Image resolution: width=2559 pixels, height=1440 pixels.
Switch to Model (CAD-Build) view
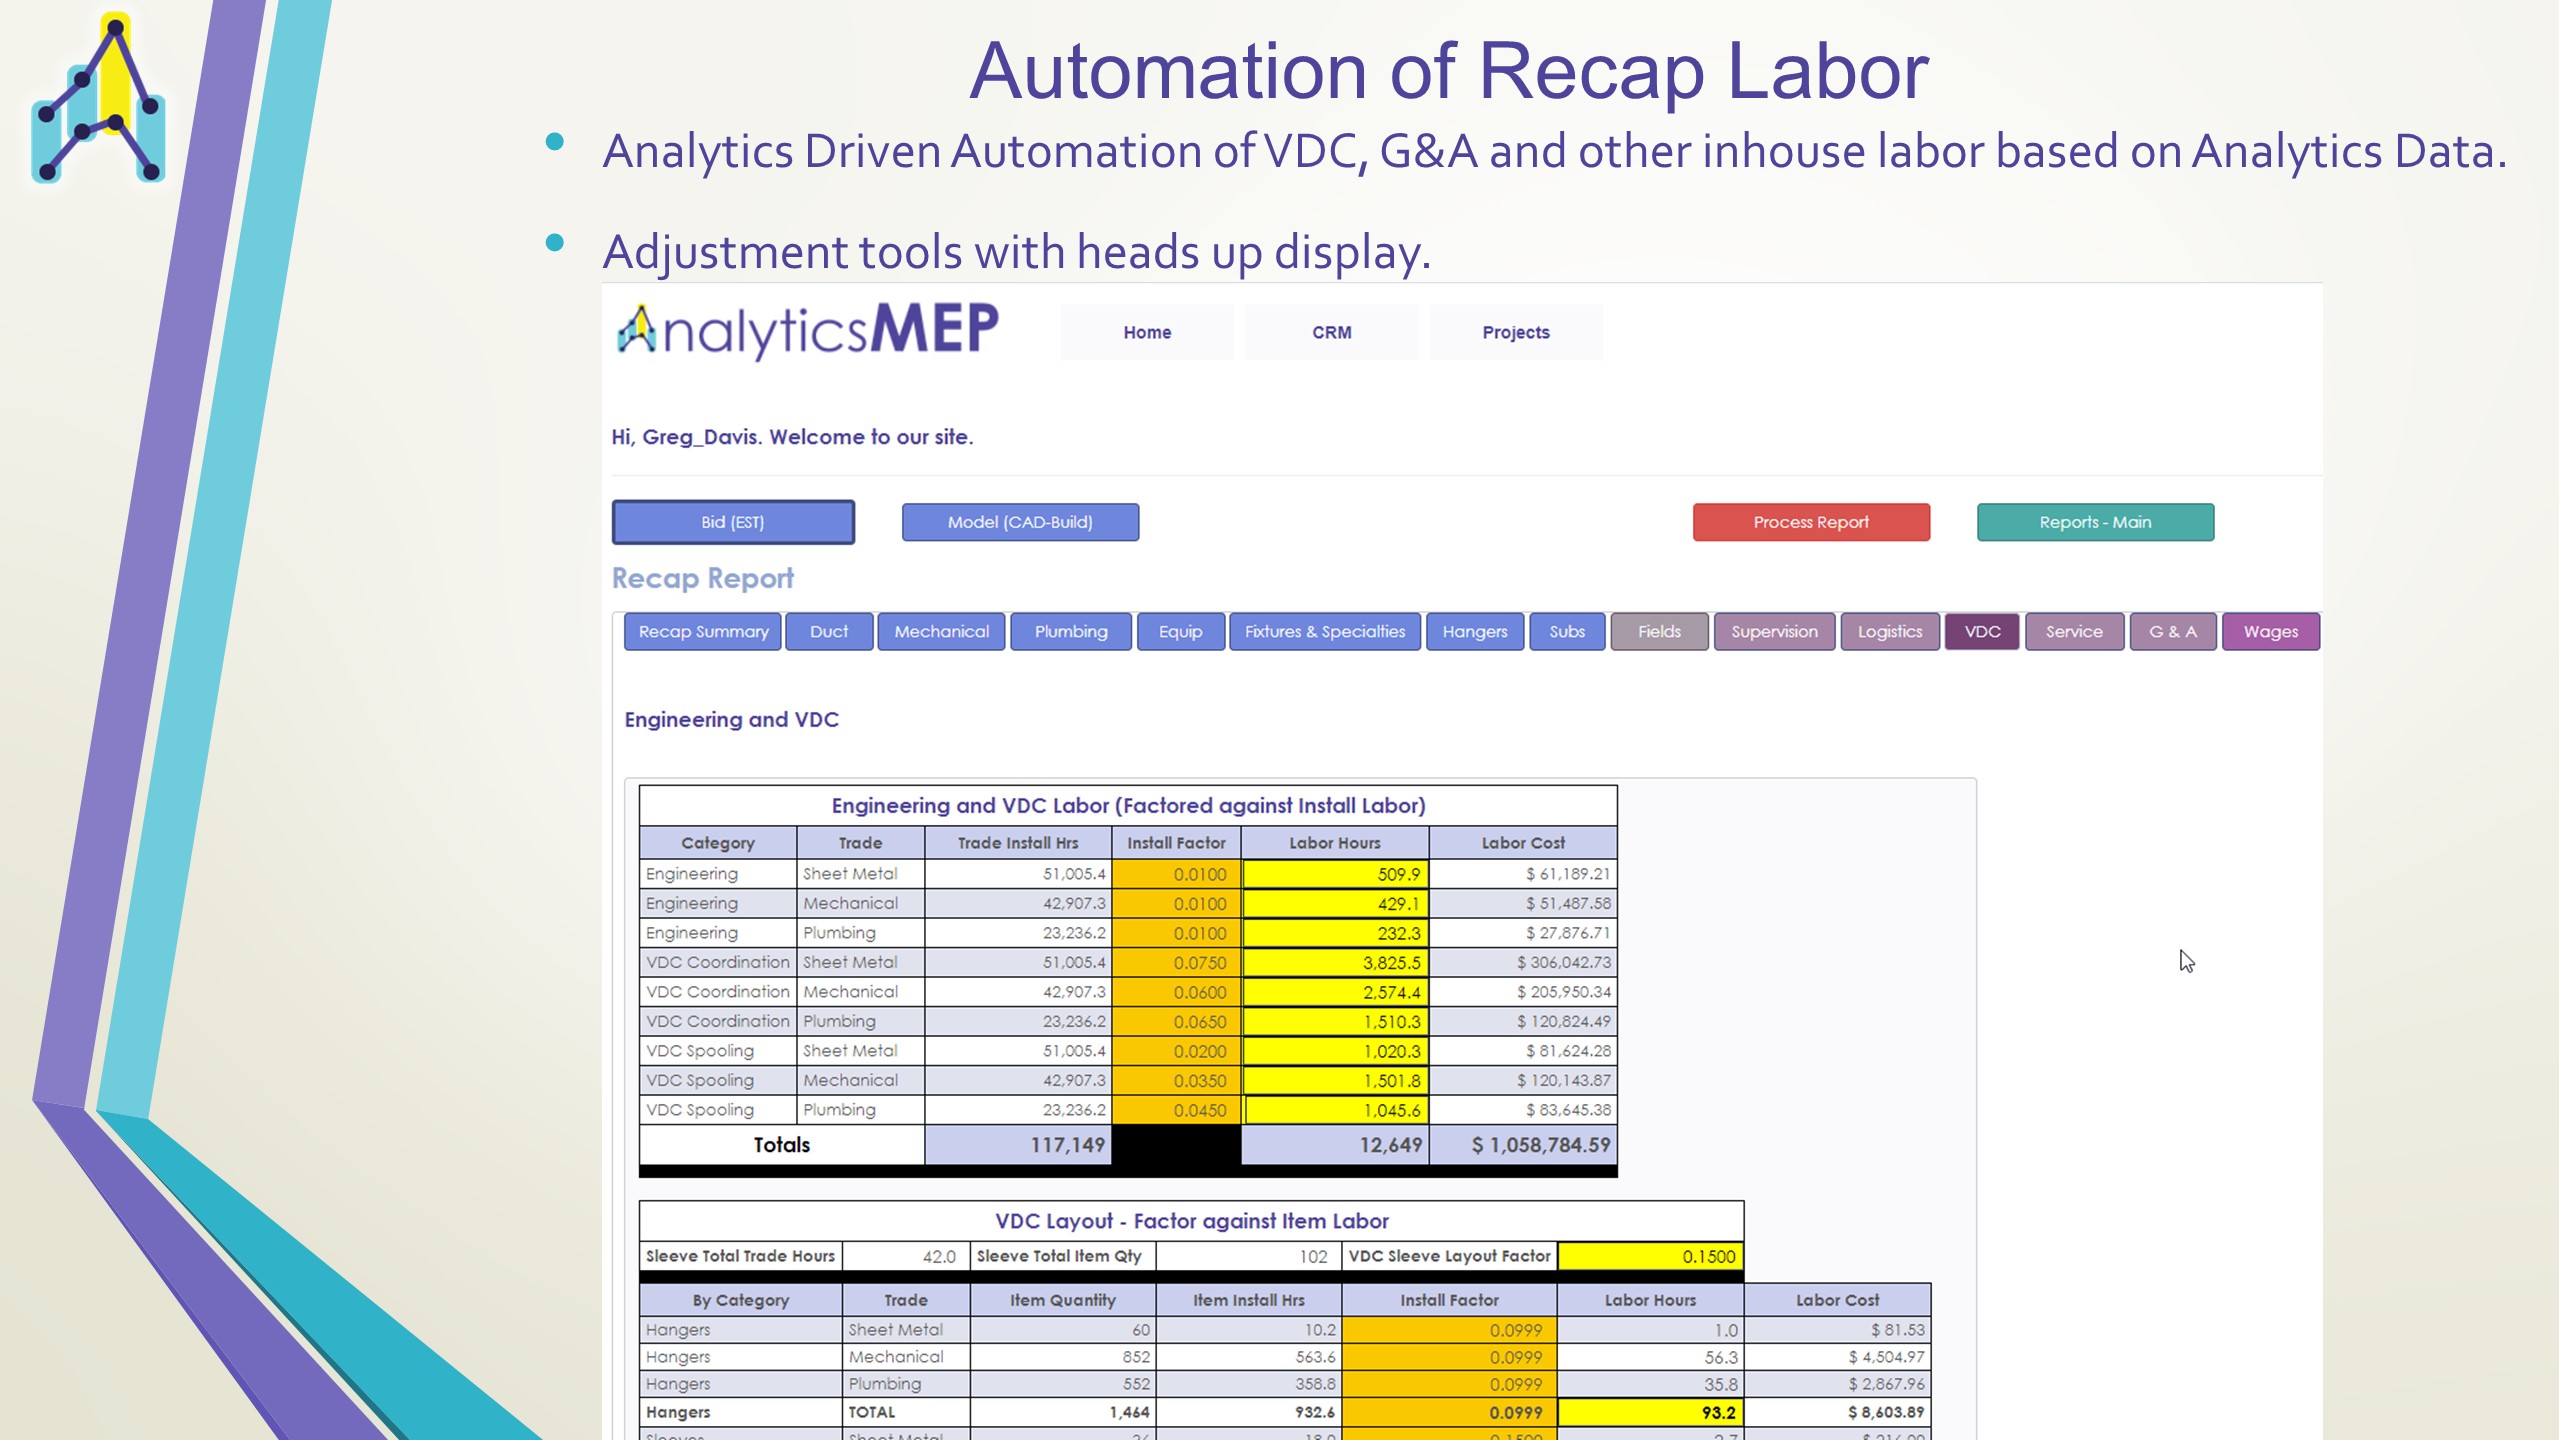coord(1019,522)
